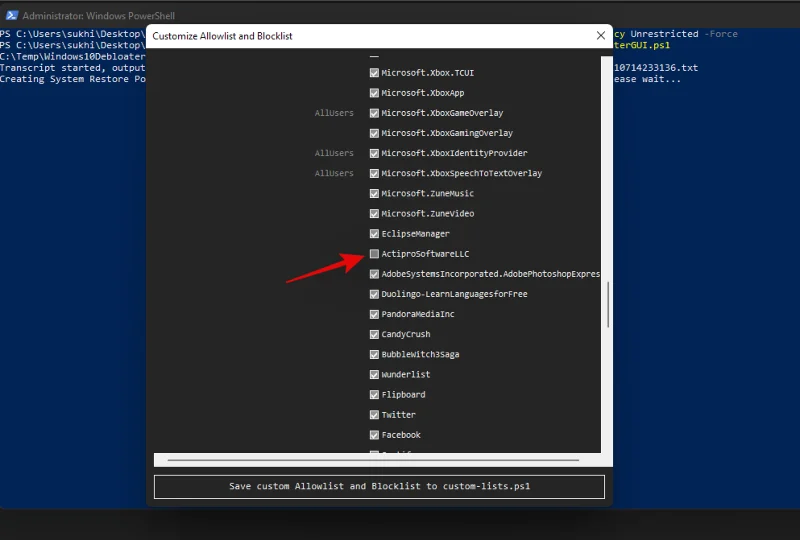Save custom Allowlist and Blocklist to custom-lists.ps1
This screenshot has width=800, height=540.
pyautogui.click(x=379, y=487)
